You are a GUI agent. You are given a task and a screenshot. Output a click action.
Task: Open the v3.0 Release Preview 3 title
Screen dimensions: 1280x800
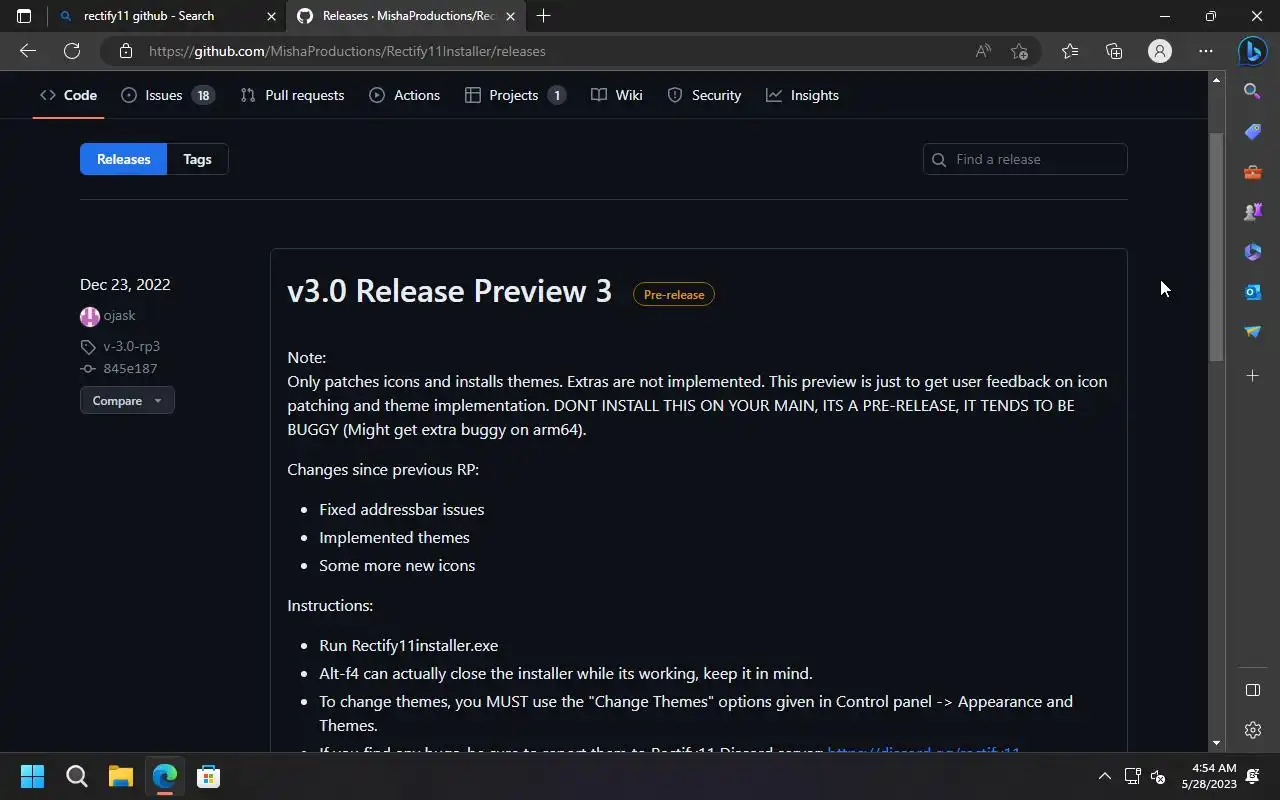[x=449, y=291]
